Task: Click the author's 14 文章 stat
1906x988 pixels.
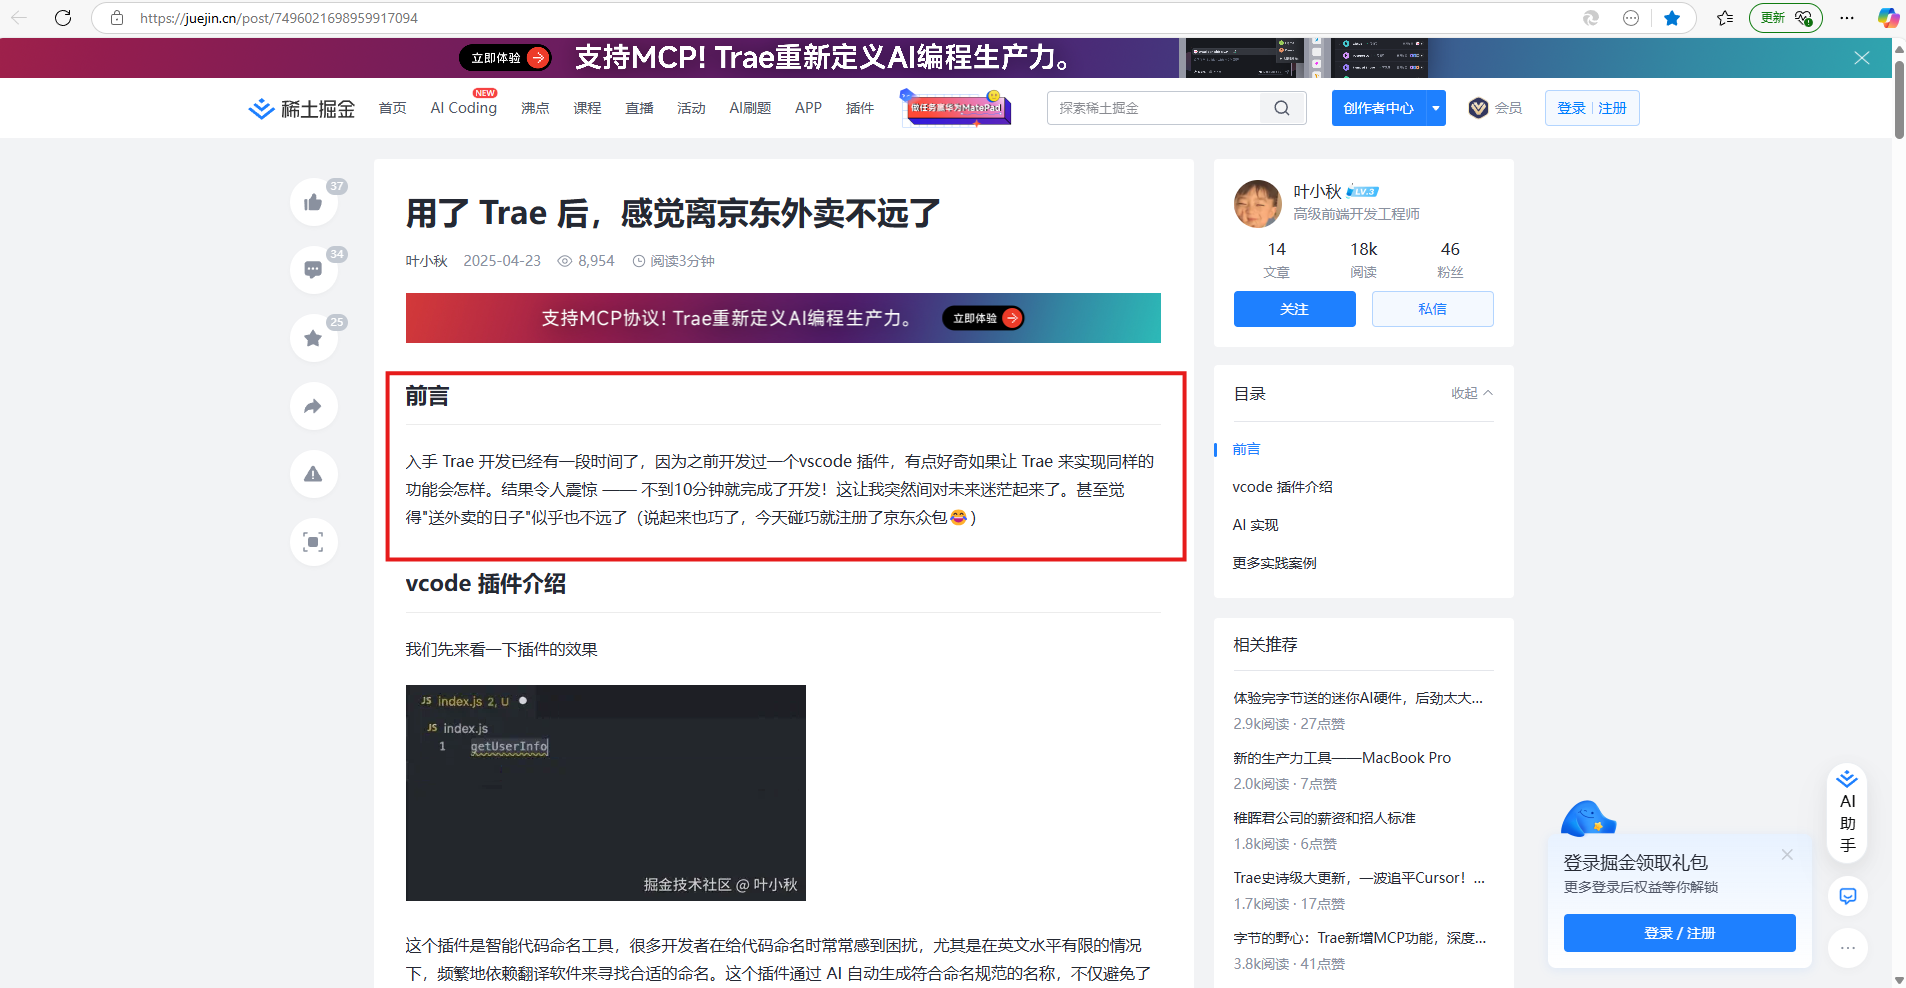Action: [x=1277, y=259]
